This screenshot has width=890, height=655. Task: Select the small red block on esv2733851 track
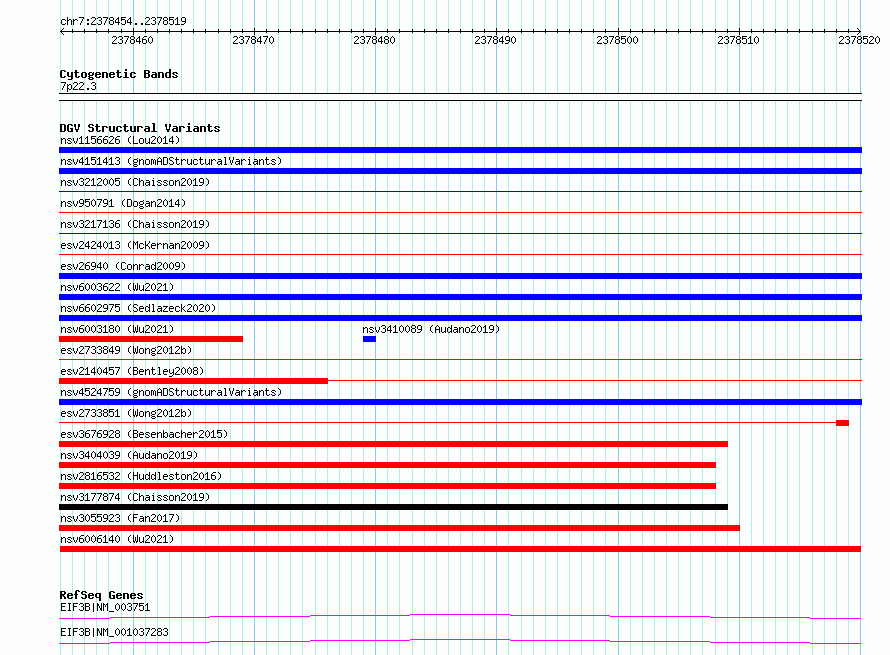842,423
